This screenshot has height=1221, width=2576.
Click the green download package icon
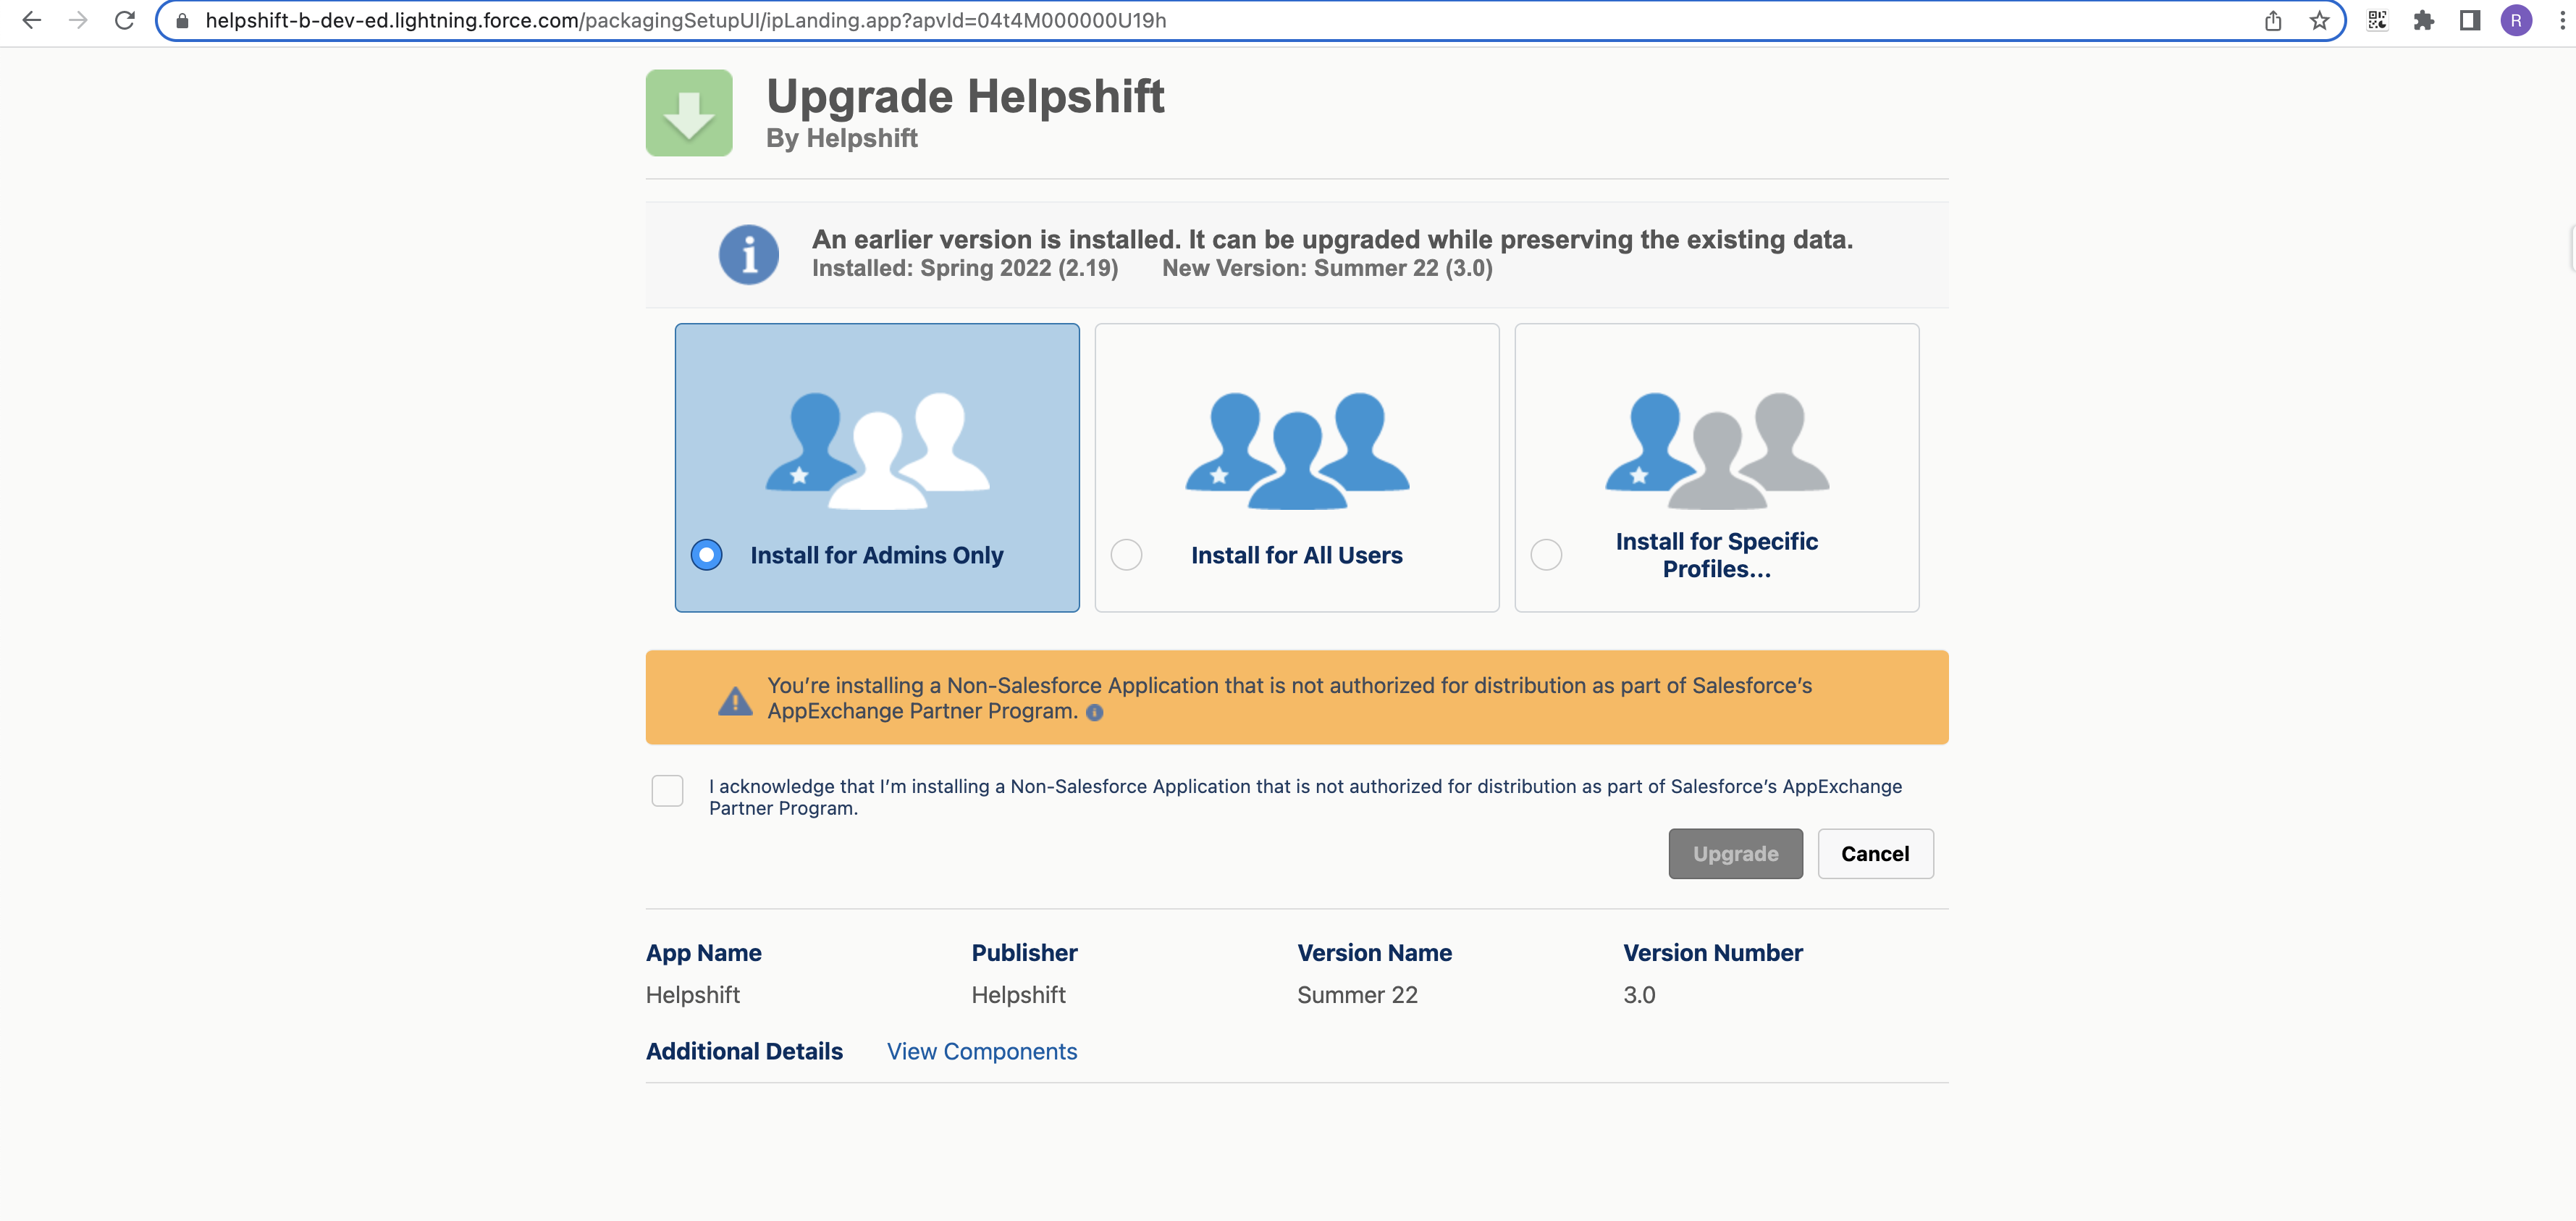pyautogui.click(x=688, y=113)
